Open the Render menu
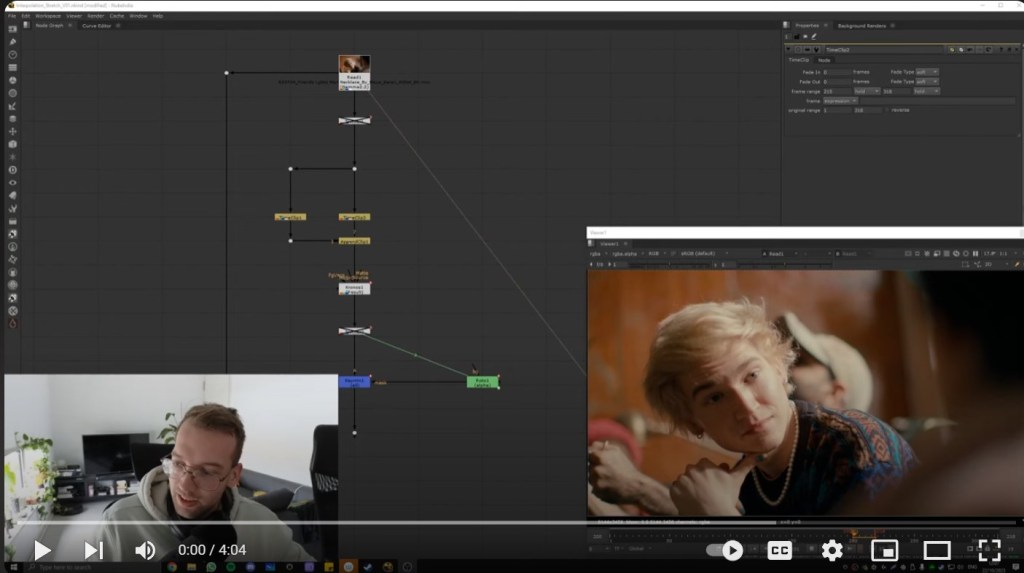This screenshot has height=573, width=1024. coord(95,16)
